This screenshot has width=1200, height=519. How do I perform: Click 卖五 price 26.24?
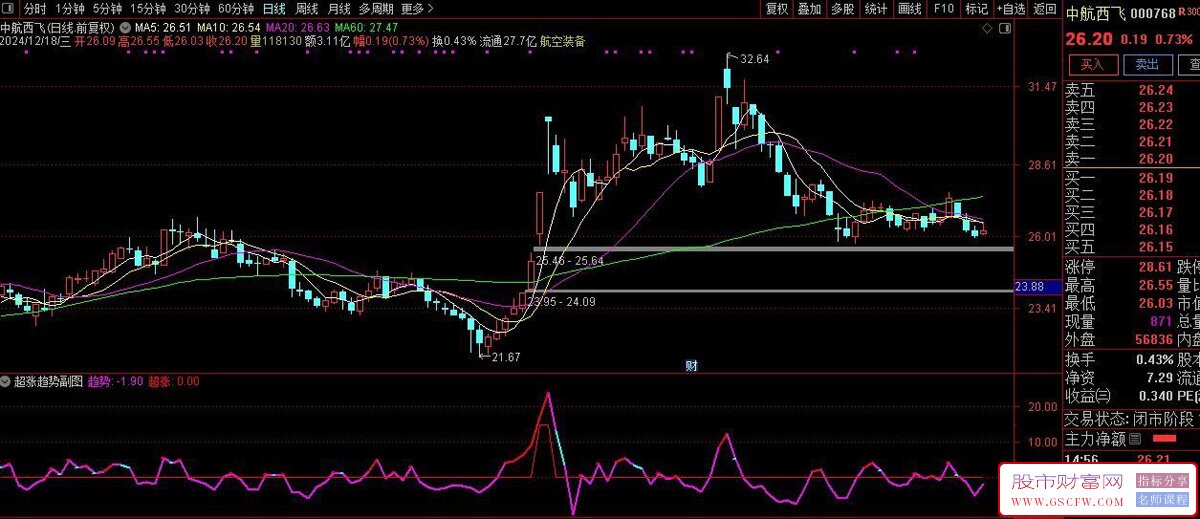click(x=1155, y=89)
